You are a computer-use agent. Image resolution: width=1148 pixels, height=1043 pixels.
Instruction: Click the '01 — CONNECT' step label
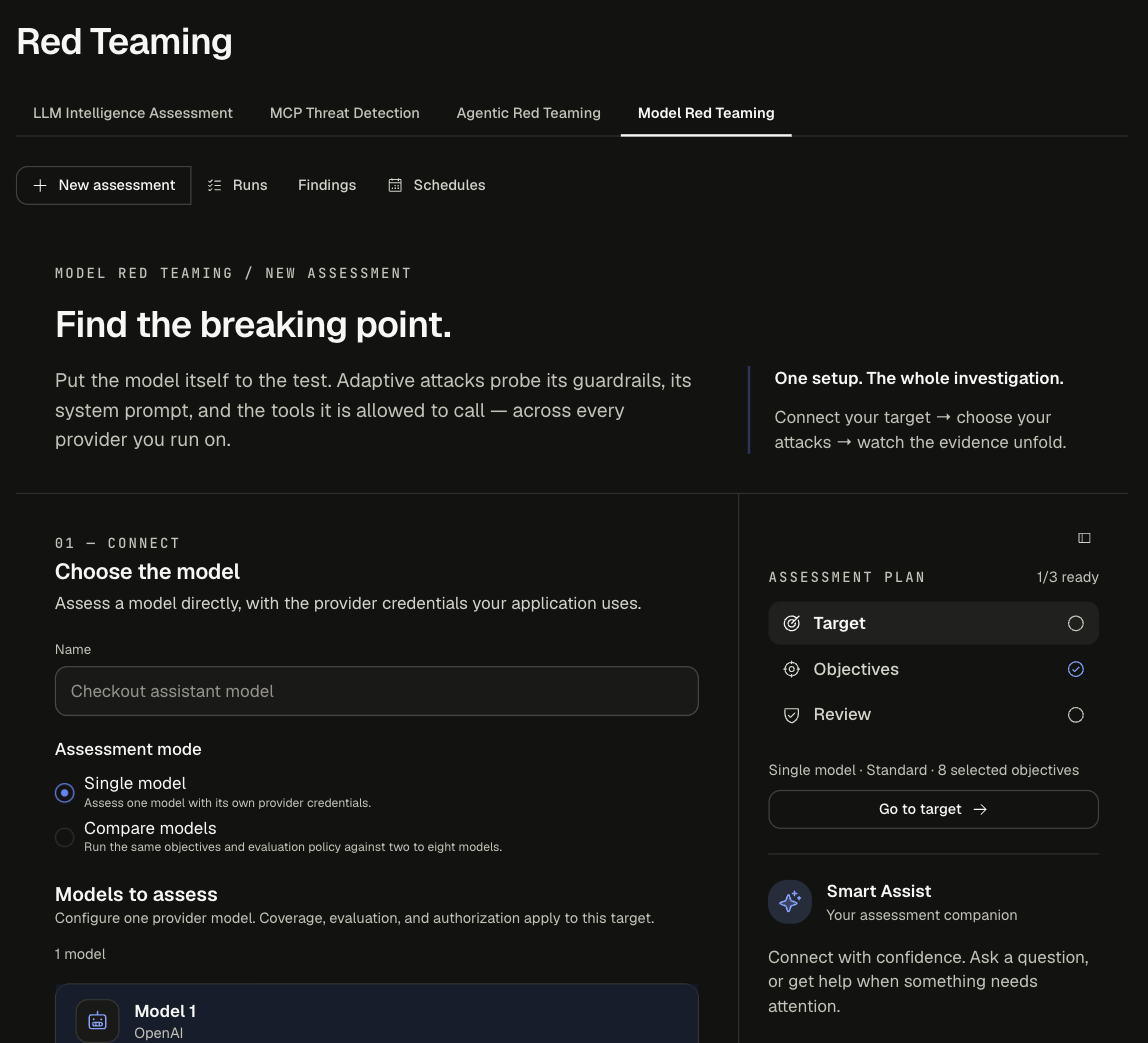pos(117,543)
